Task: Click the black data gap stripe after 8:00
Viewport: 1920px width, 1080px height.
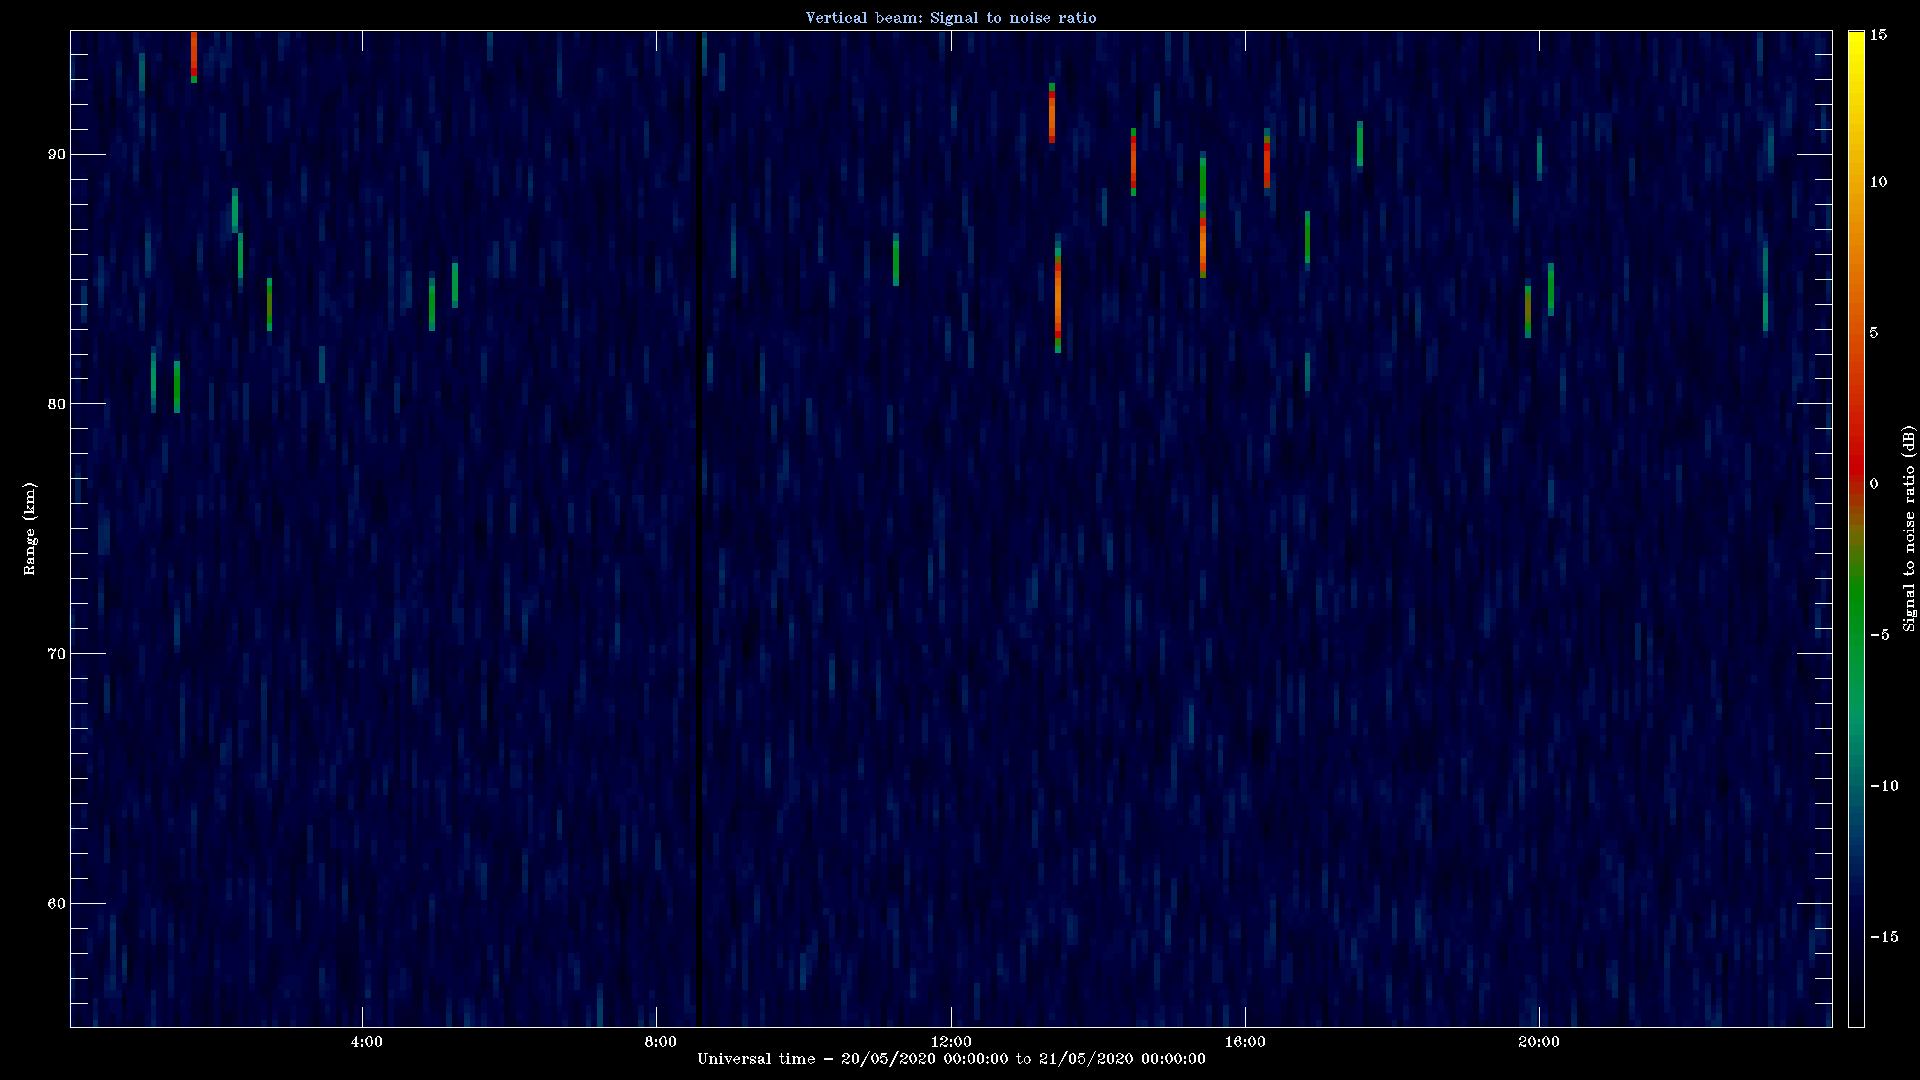Action: point(698,529)
